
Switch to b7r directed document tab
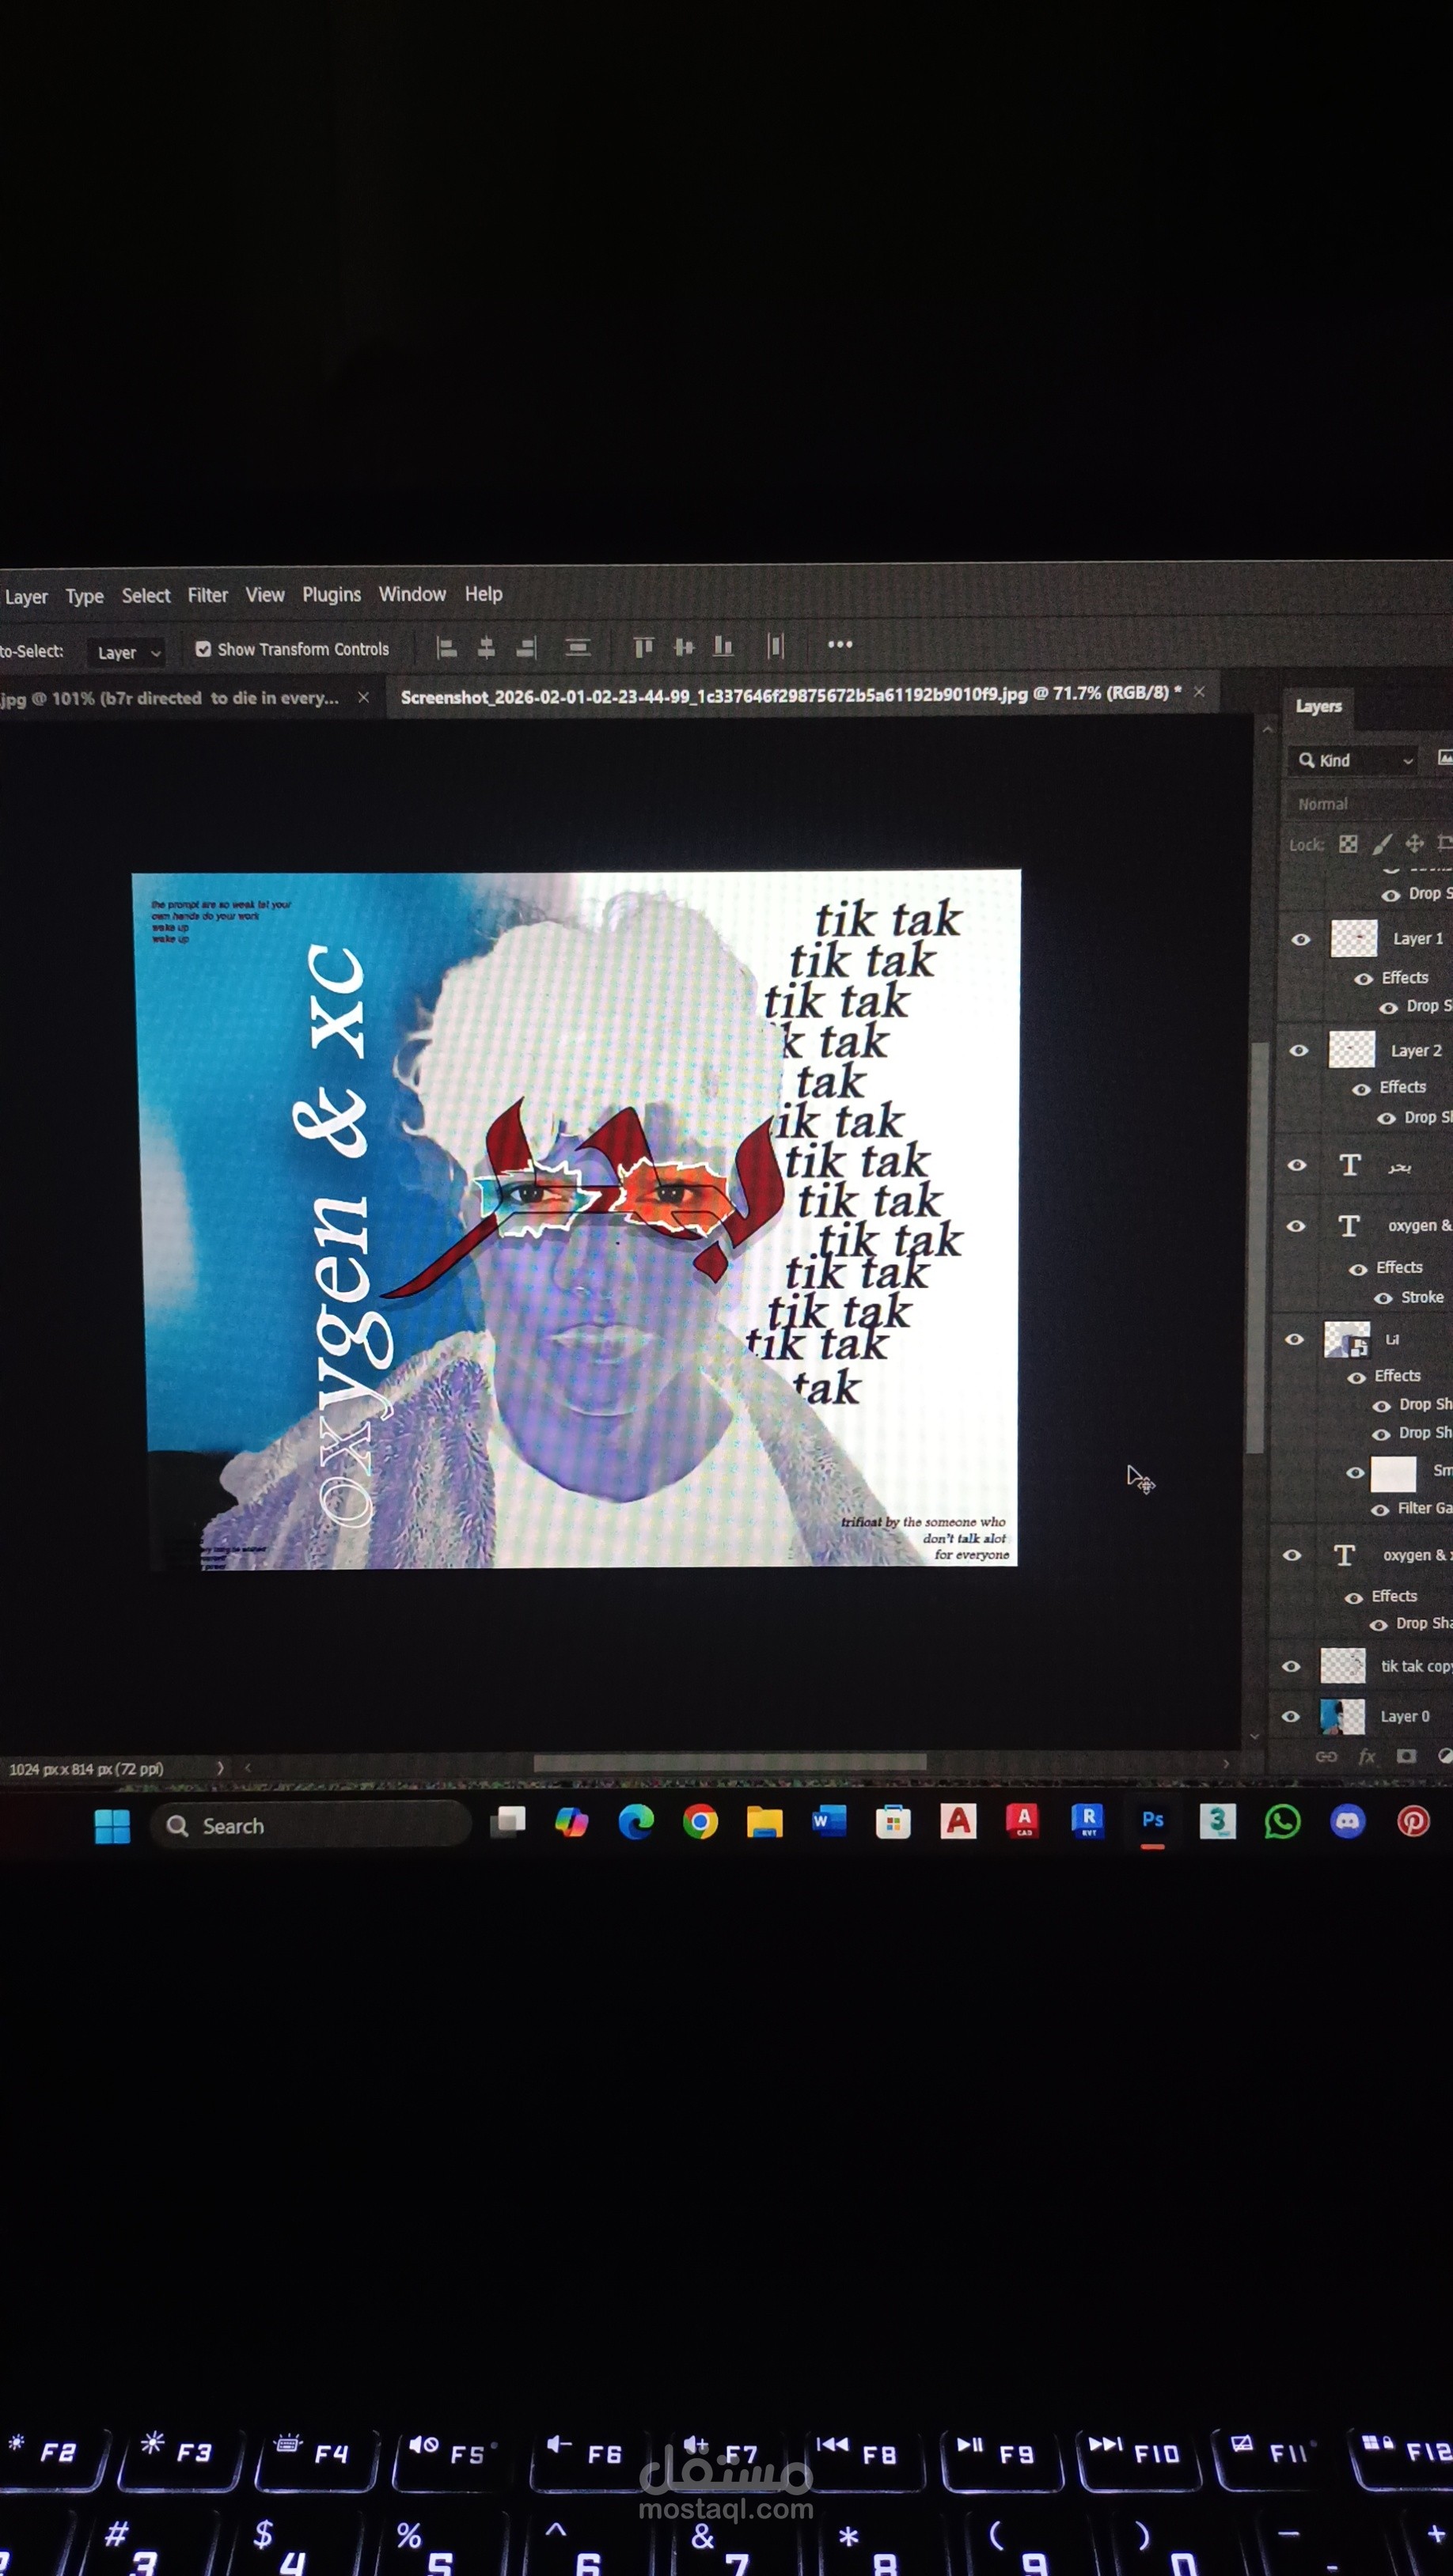(170, 698)
